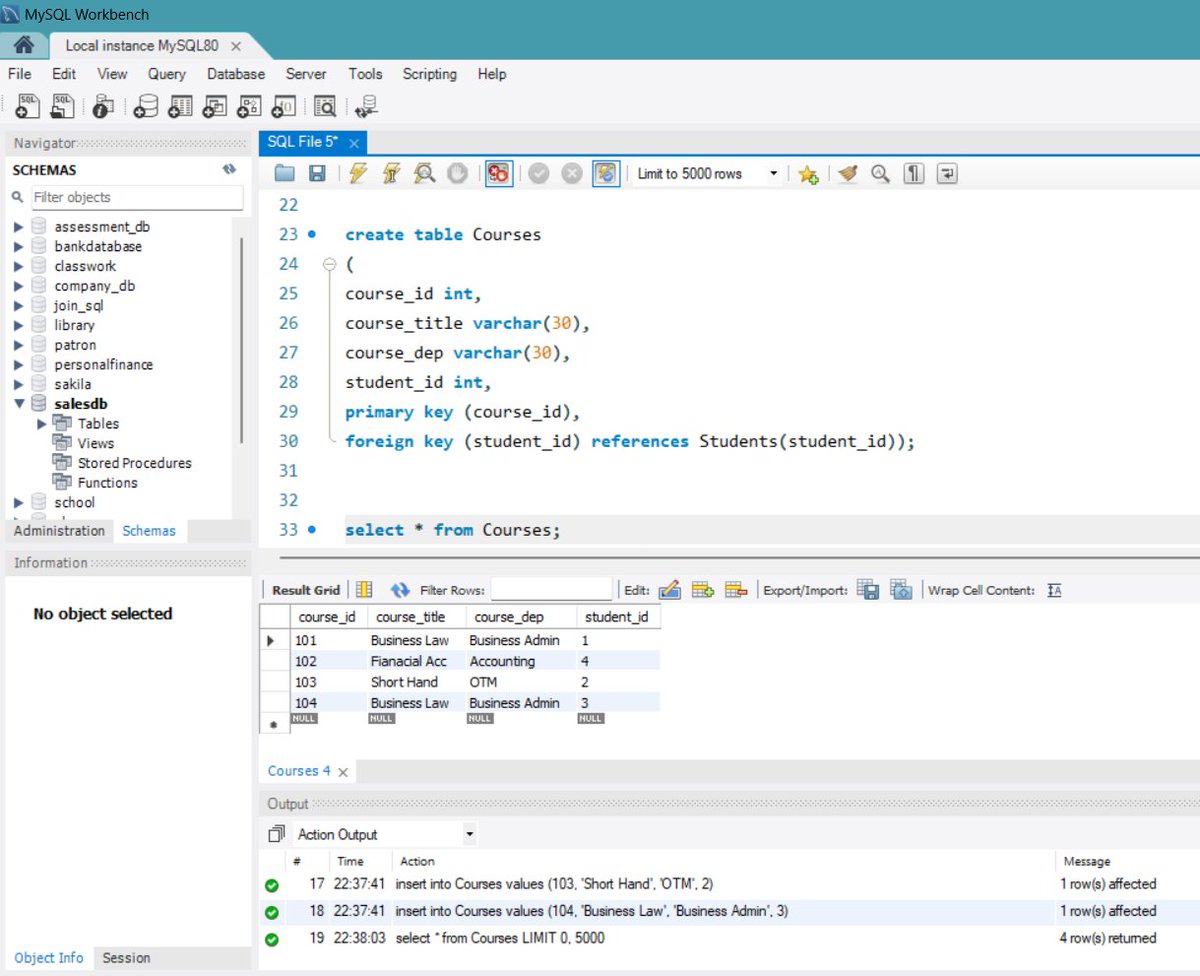Create a new stored procedure icon
Viewport: 1200px width, 976px height.
pos(249,106)
